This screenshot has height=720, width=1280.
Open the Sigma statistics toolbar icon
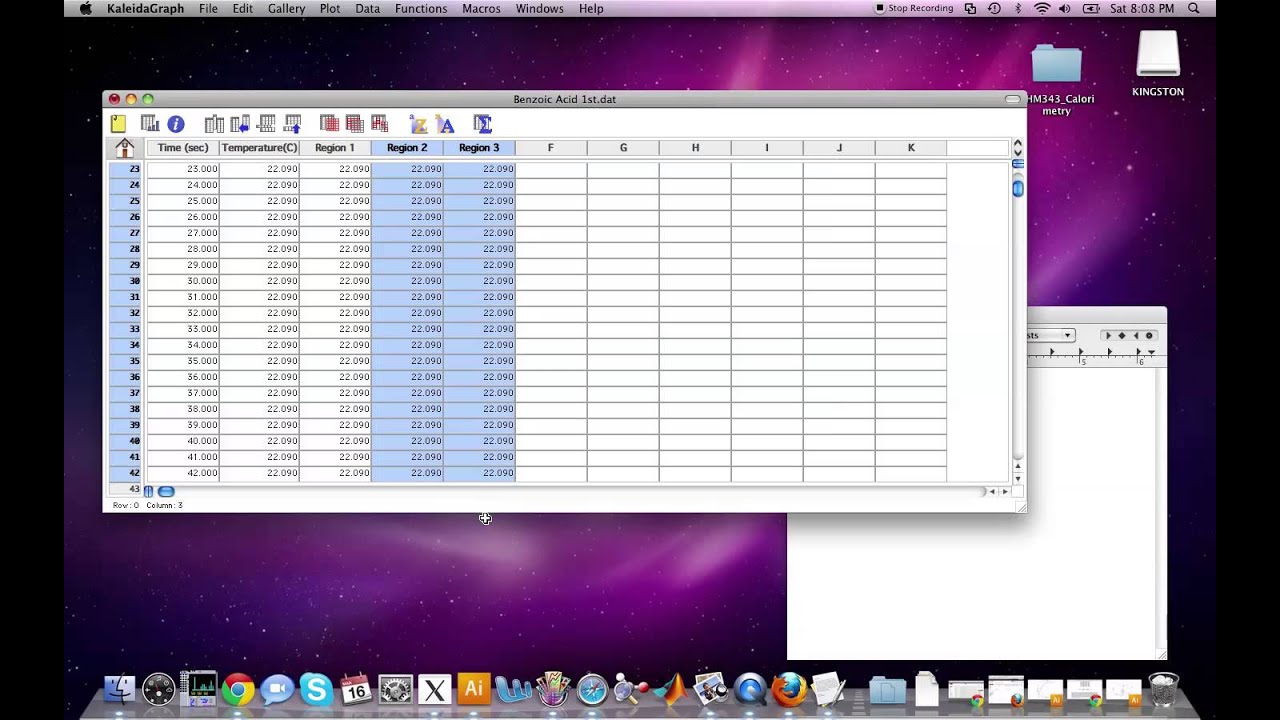tap(482, 124)
